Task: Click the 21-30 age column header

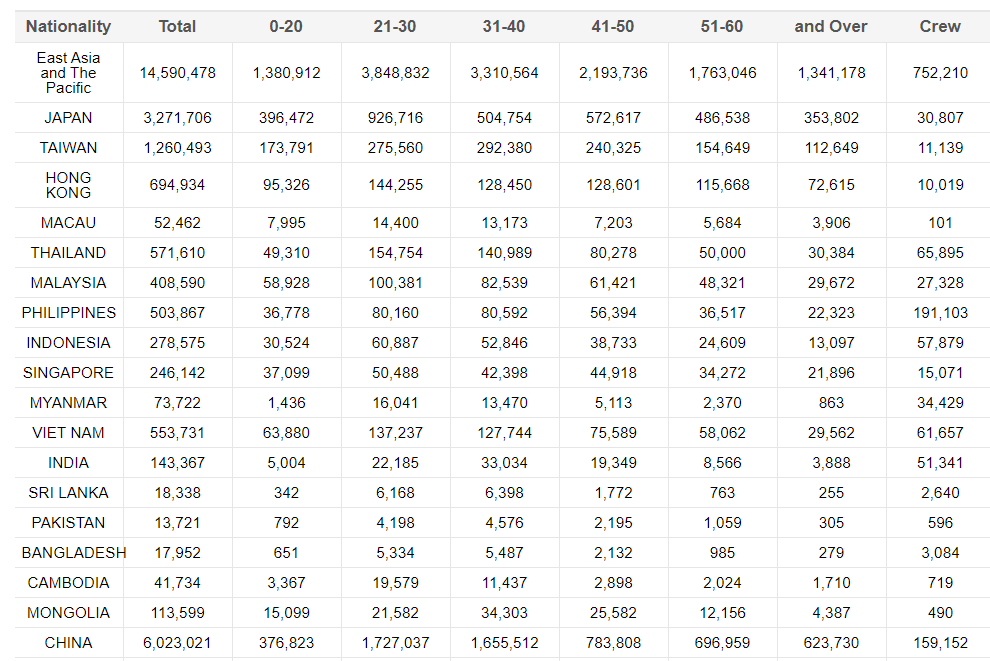Action: tap(395, 26)
